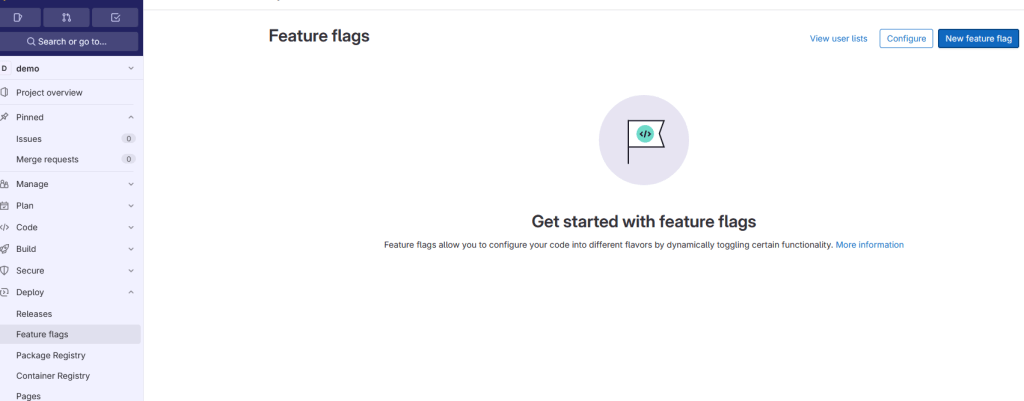Click the Configure button

click(906, 38)
